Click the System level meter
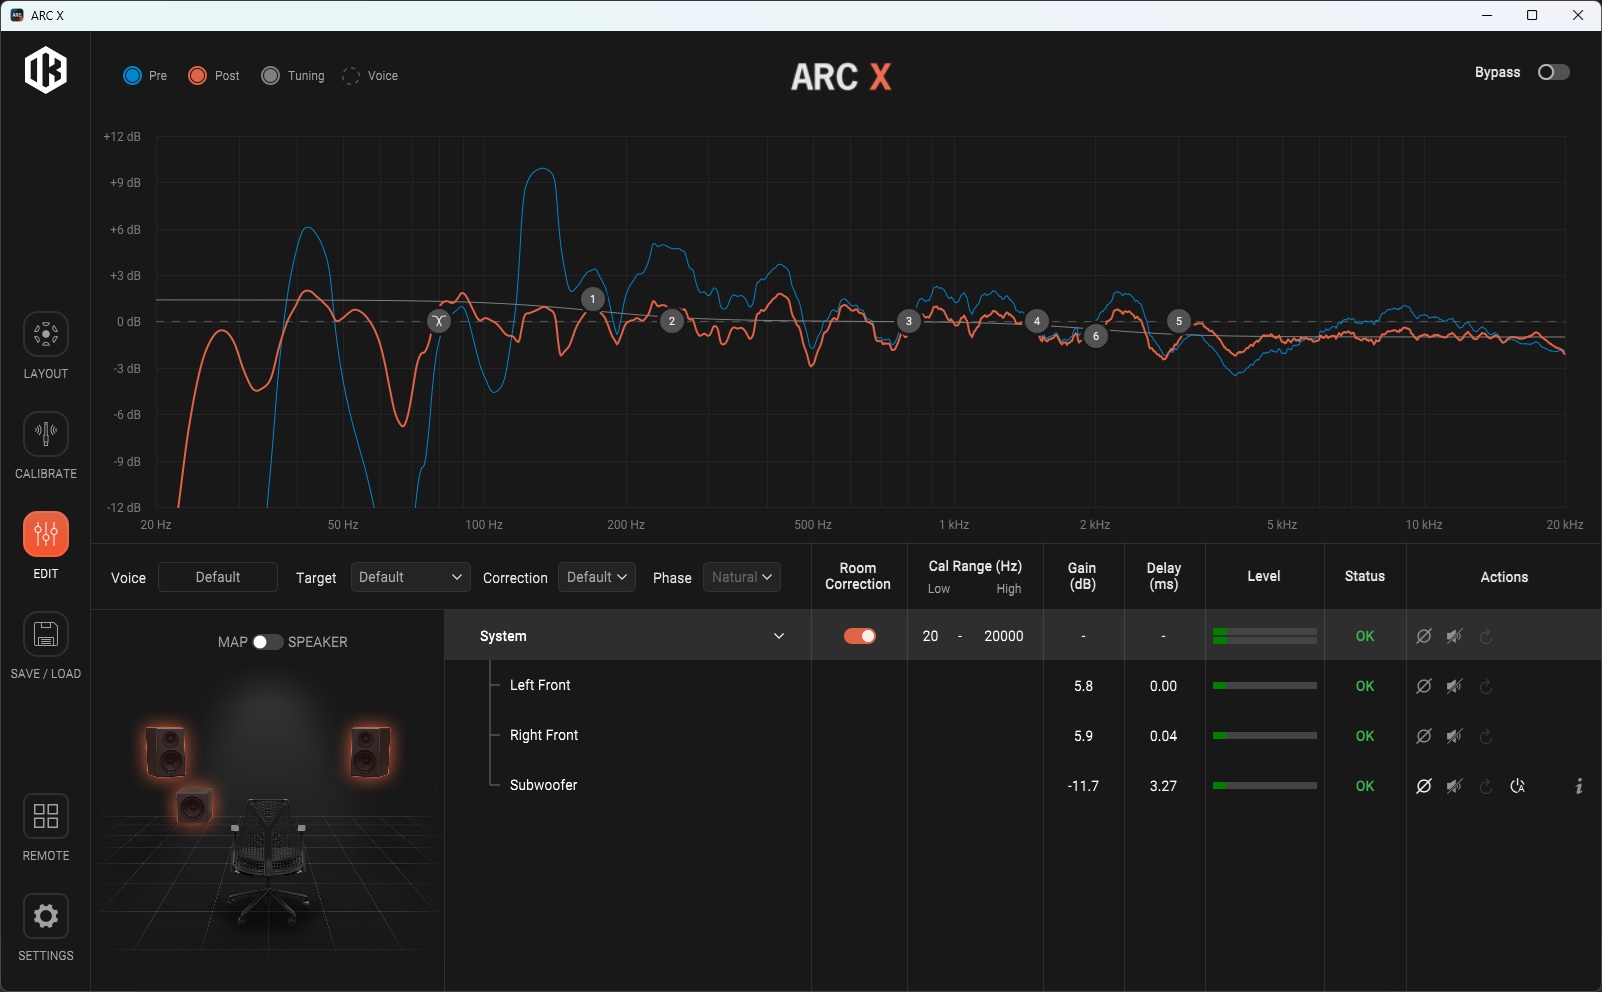 [x=1265, y=636]
